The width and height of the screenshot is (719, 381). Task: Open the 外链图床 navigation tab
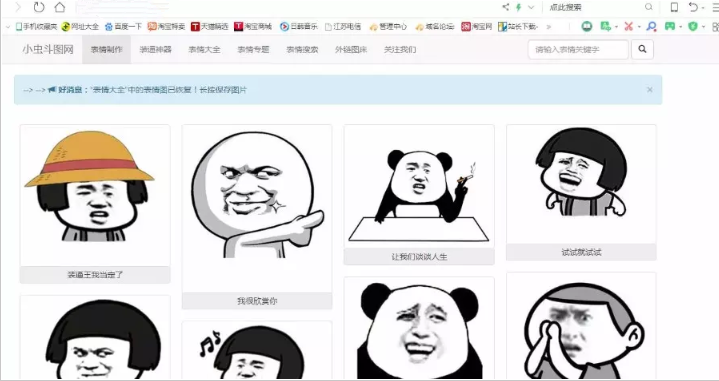click(351, 50)
